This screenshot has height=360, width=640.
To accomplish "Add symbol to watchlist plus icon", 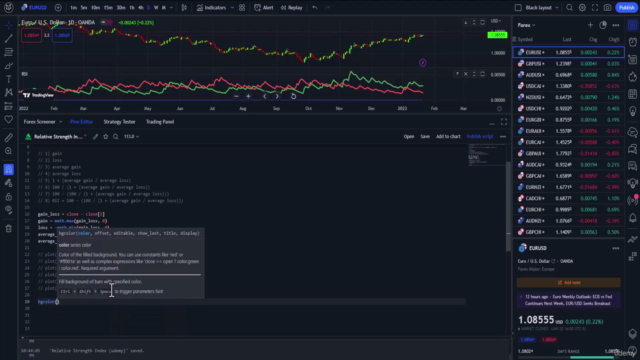I will click(x=590, y=25).
